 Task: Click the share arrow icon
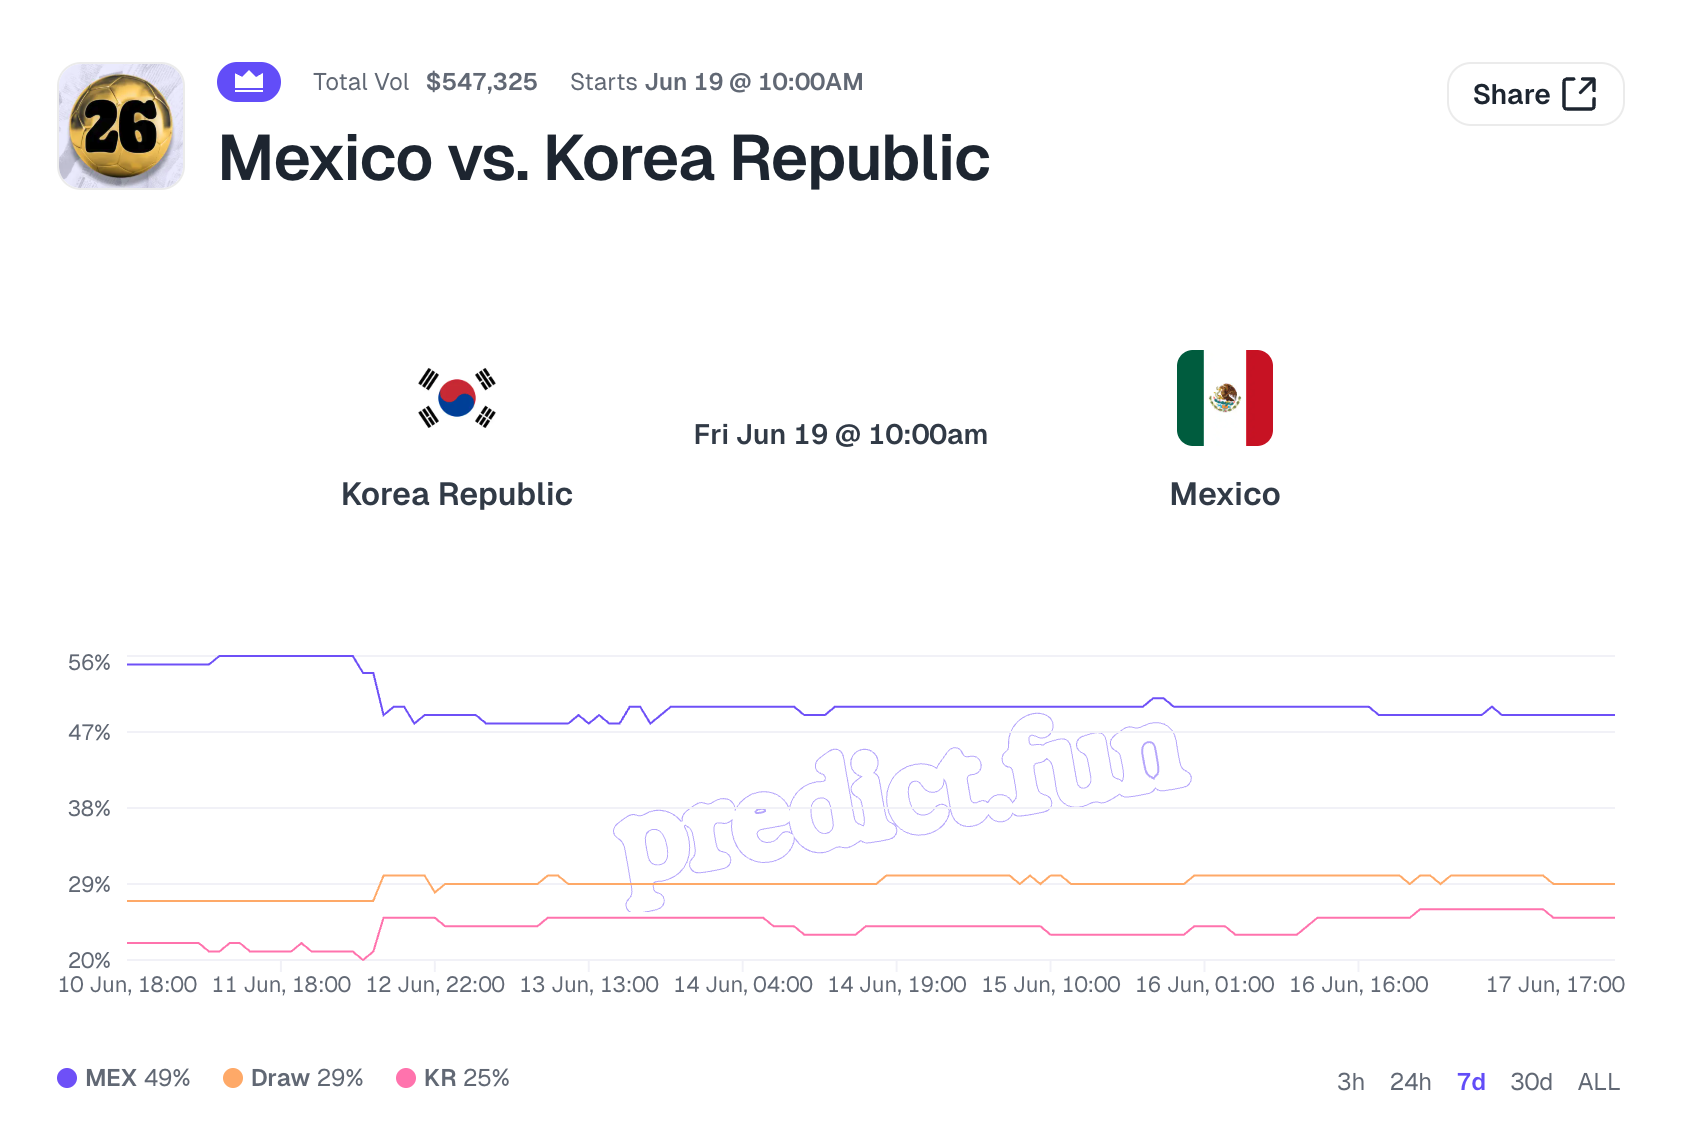(1579, 94)
